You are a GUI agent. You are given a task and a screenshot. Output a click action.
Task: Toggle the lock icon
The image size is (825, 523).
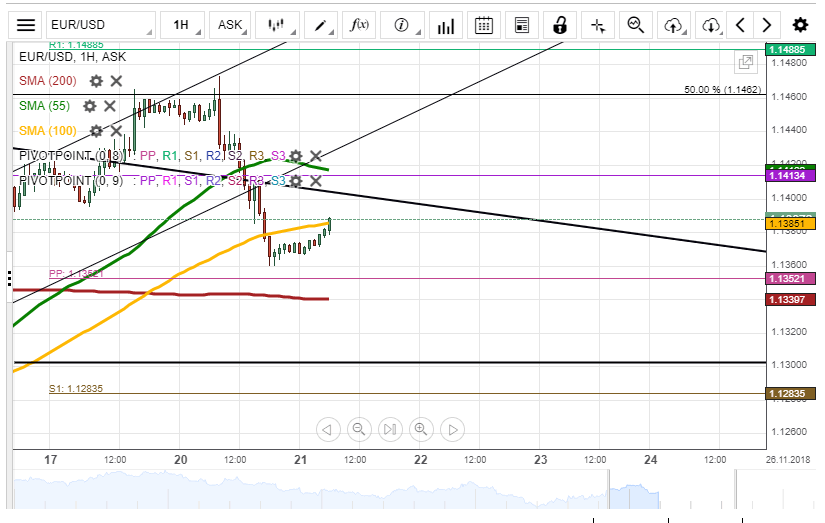pos(560,25)
